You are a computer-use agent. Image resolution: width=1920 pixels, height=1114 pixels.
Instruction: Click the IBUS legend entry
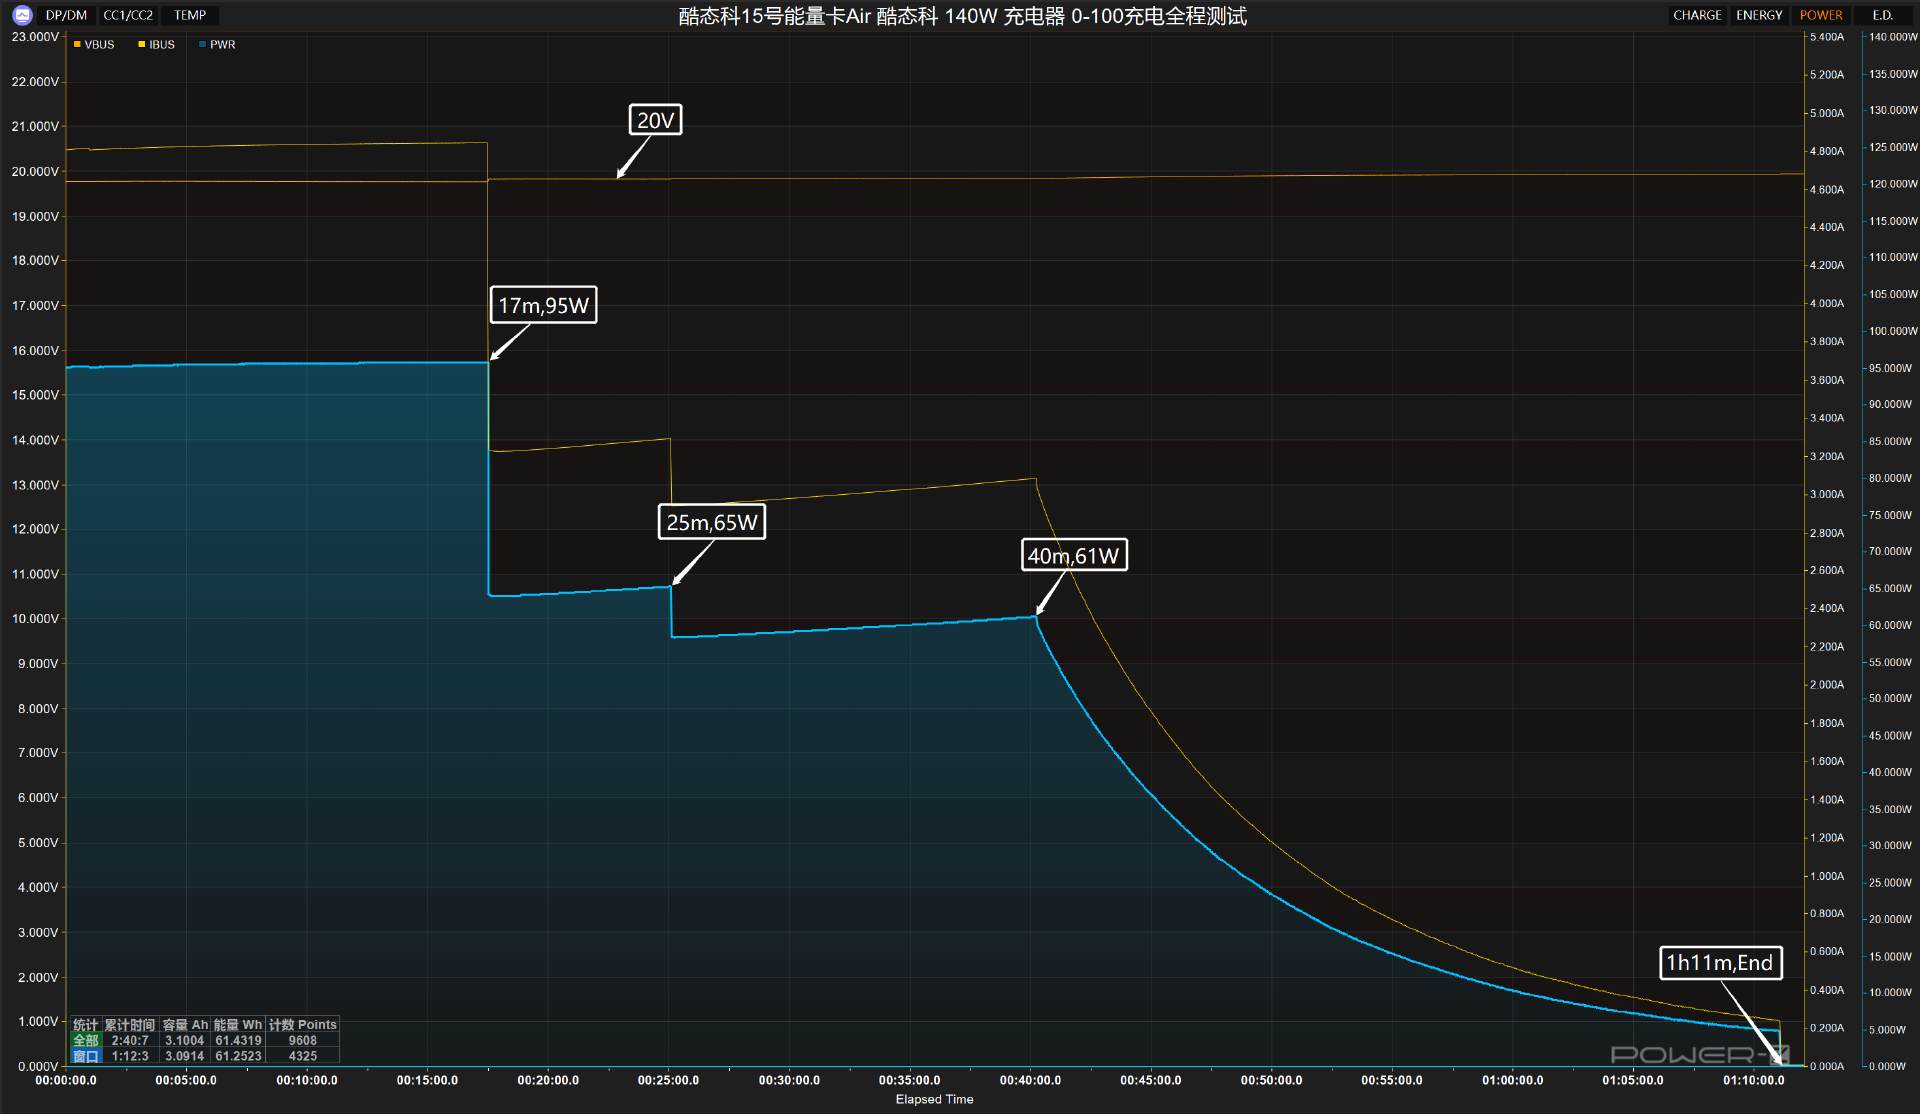[x=157, y=45]
